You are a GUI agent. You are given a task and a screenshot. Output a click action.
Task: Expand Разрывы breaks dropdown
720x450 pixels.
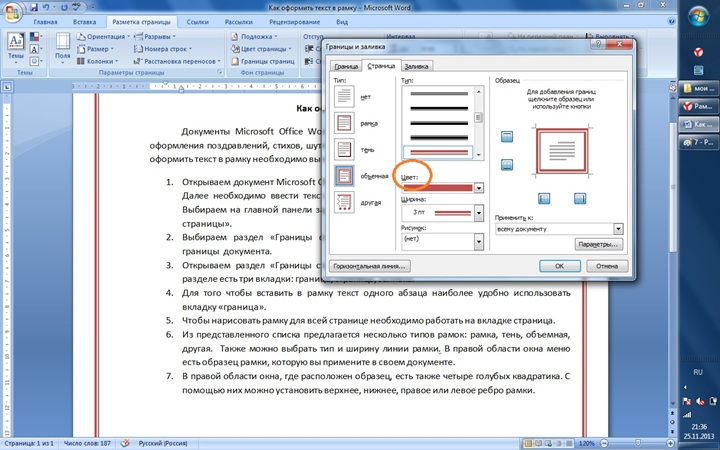pos(155,36)
